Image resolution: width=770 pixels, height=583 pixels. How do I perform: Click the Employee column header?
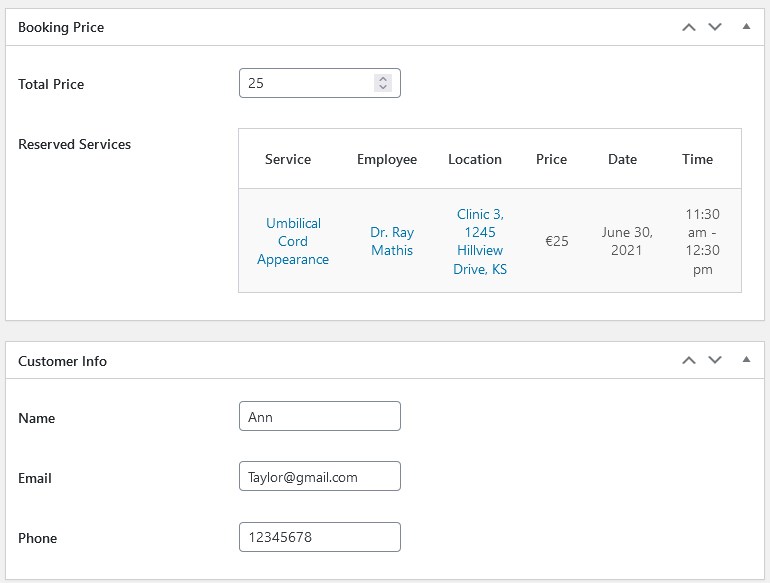[x=387, y=159]
